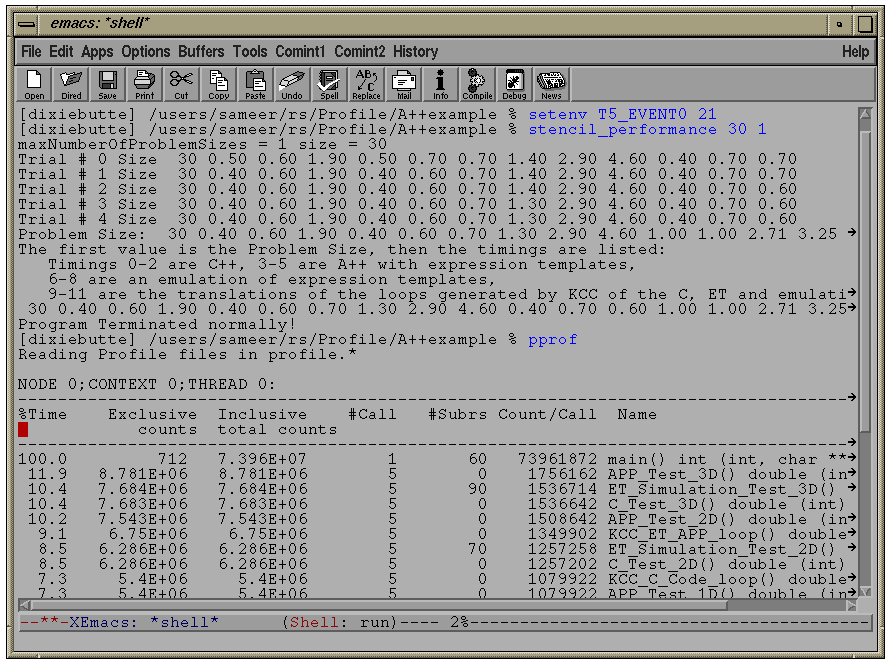Click the horizontal scrollbar right arrow

(851, 605)
